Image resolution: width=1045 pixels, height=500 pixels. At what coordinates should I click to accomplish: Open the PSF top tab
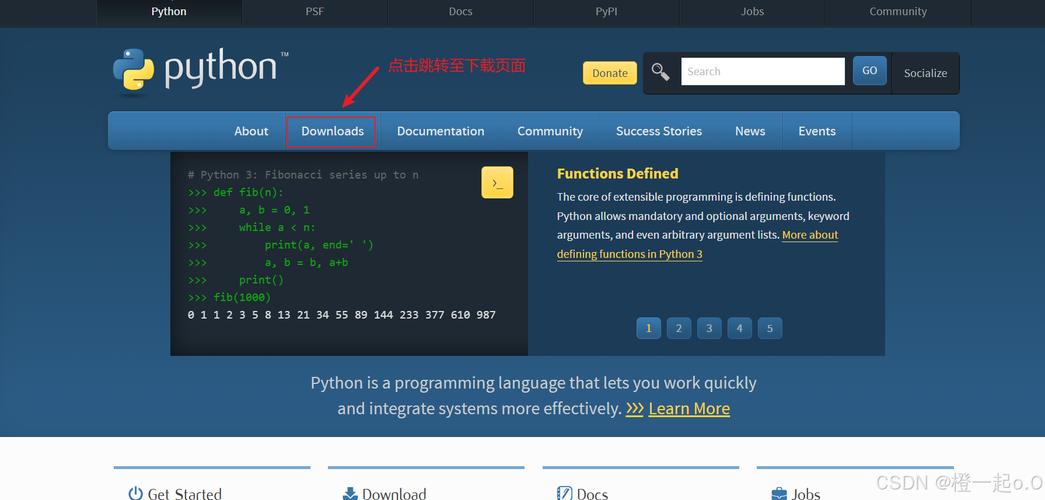pyautogui.click(x=315, y=12)
